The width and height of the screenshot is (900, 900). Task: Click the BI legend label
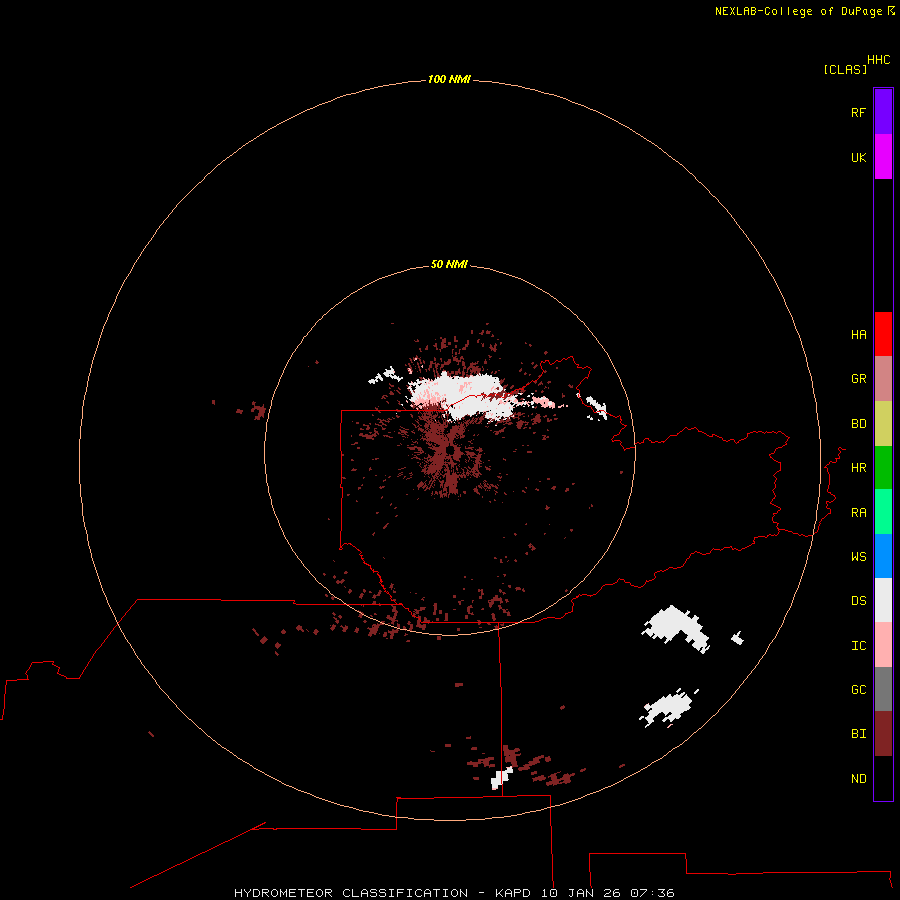click(x=858, y=734)
